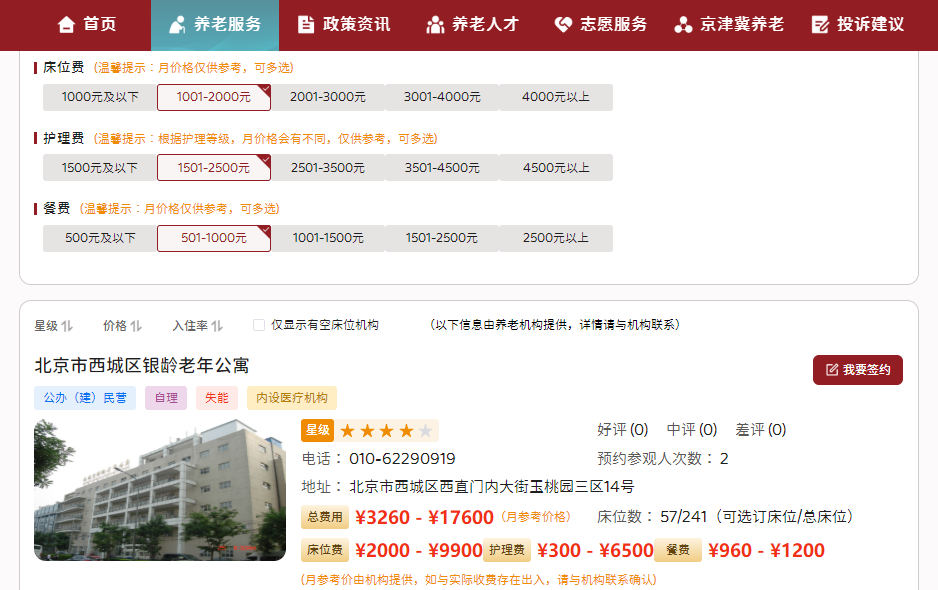Sort results by 价格

pos(122,325)
